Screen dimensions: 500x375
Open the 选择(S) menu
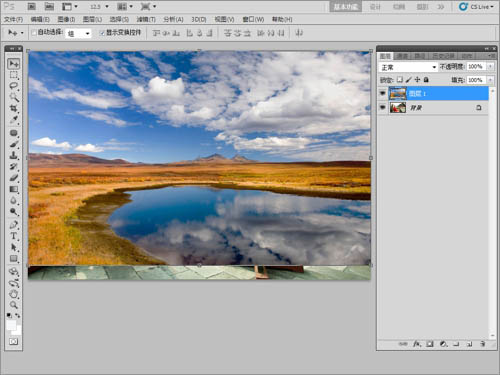coord(119,20)
